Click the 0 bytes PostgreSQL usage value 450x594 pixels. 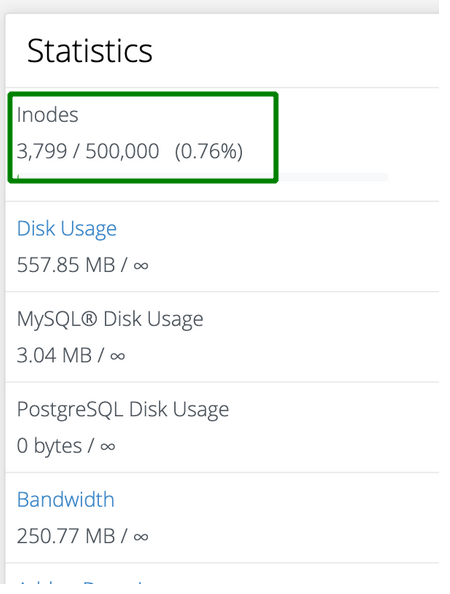click(x=49, y=446)
